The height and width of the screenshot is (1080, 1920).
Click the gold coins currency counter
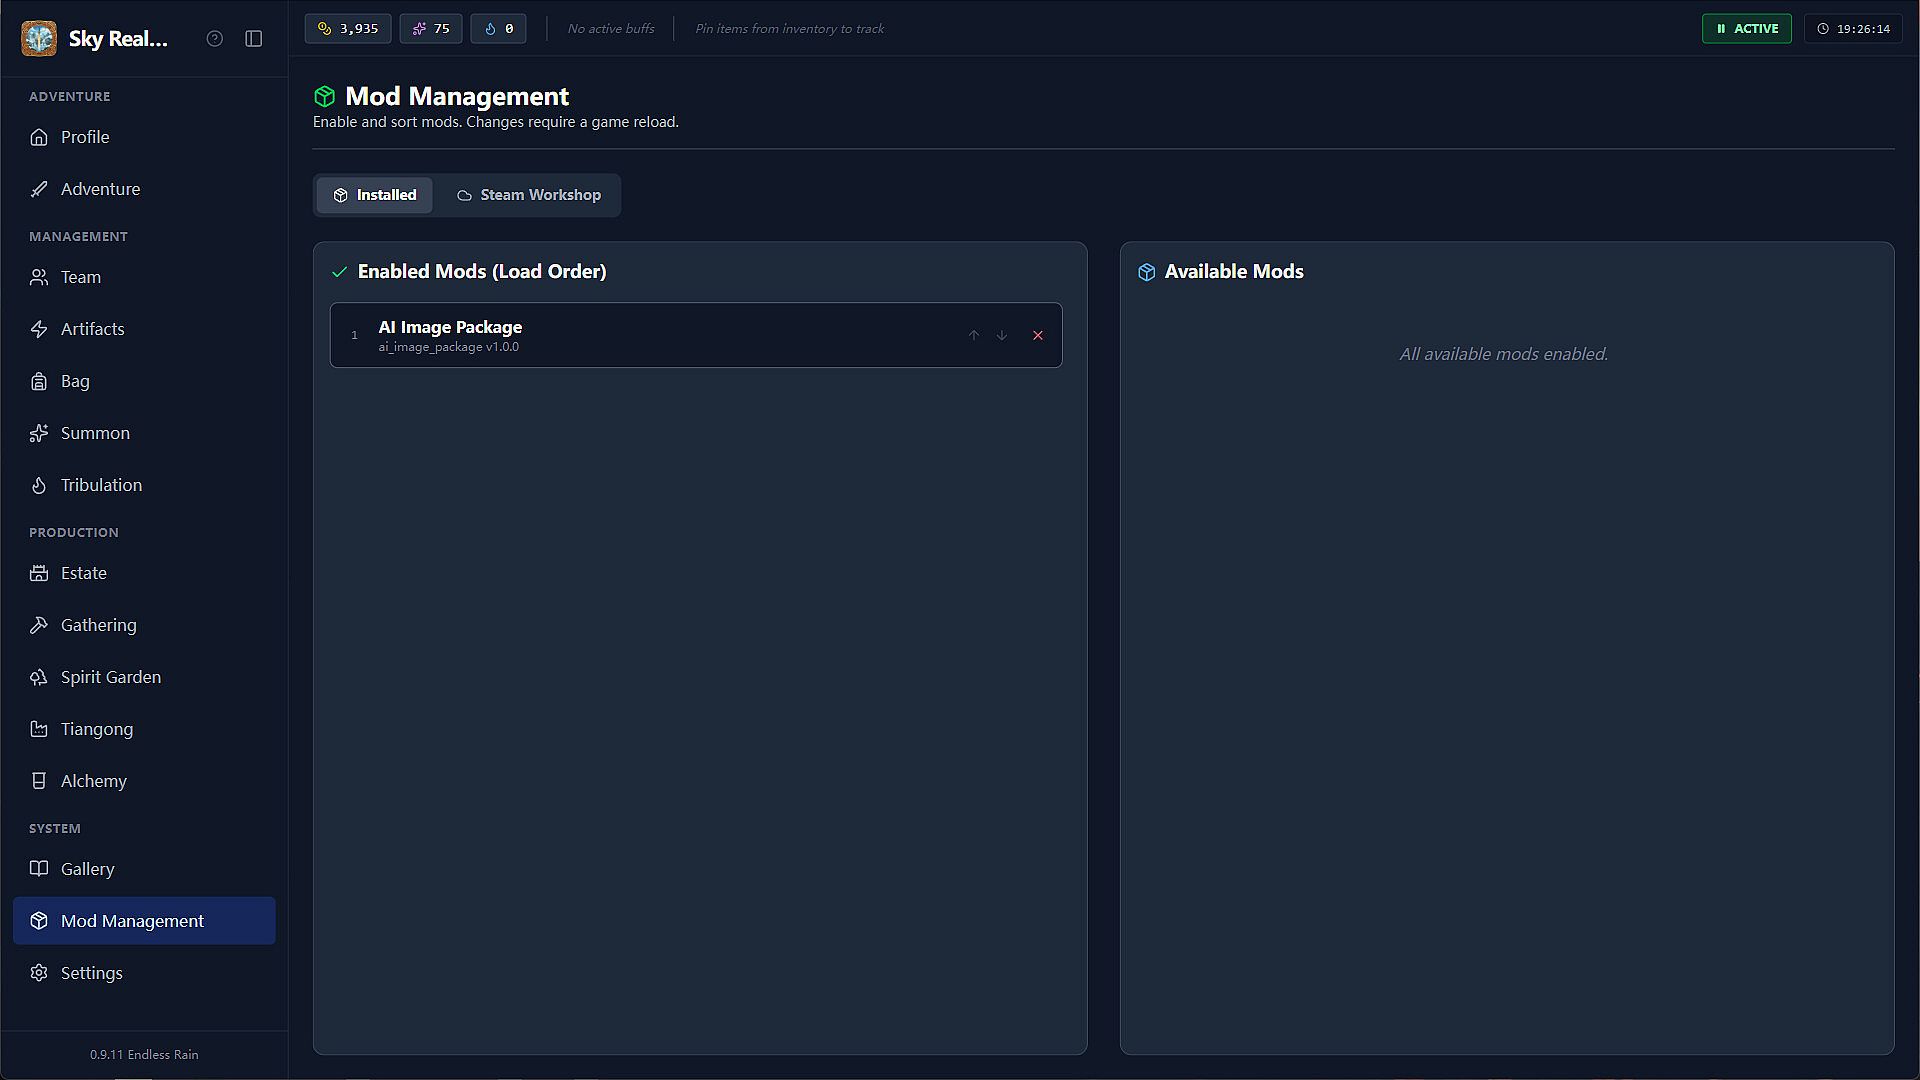pos(348,29)
